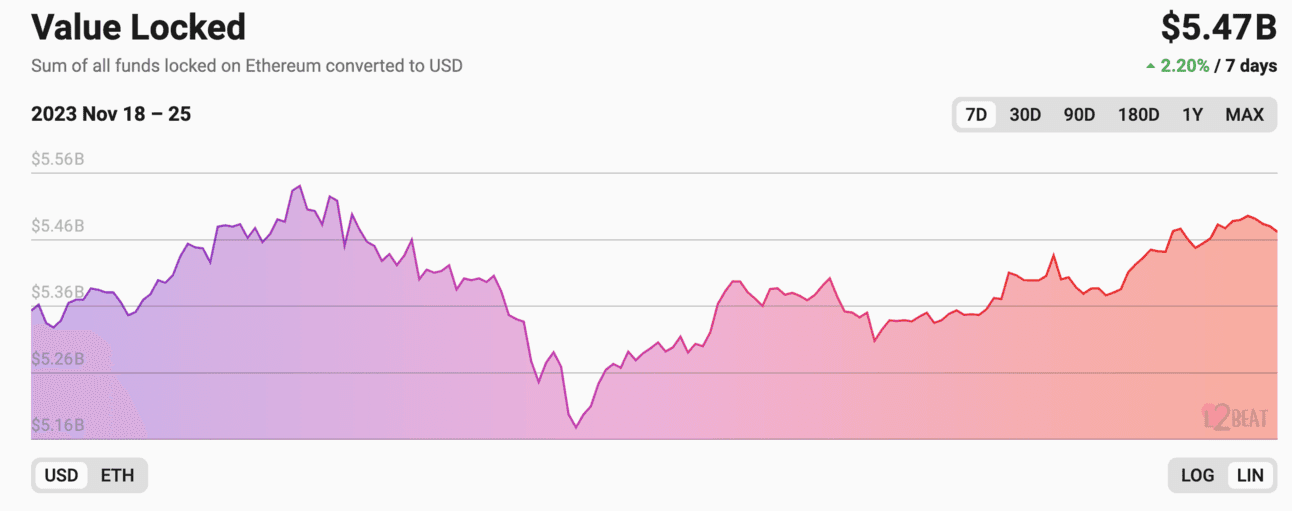Show the MAX time range

[1245, 115]
